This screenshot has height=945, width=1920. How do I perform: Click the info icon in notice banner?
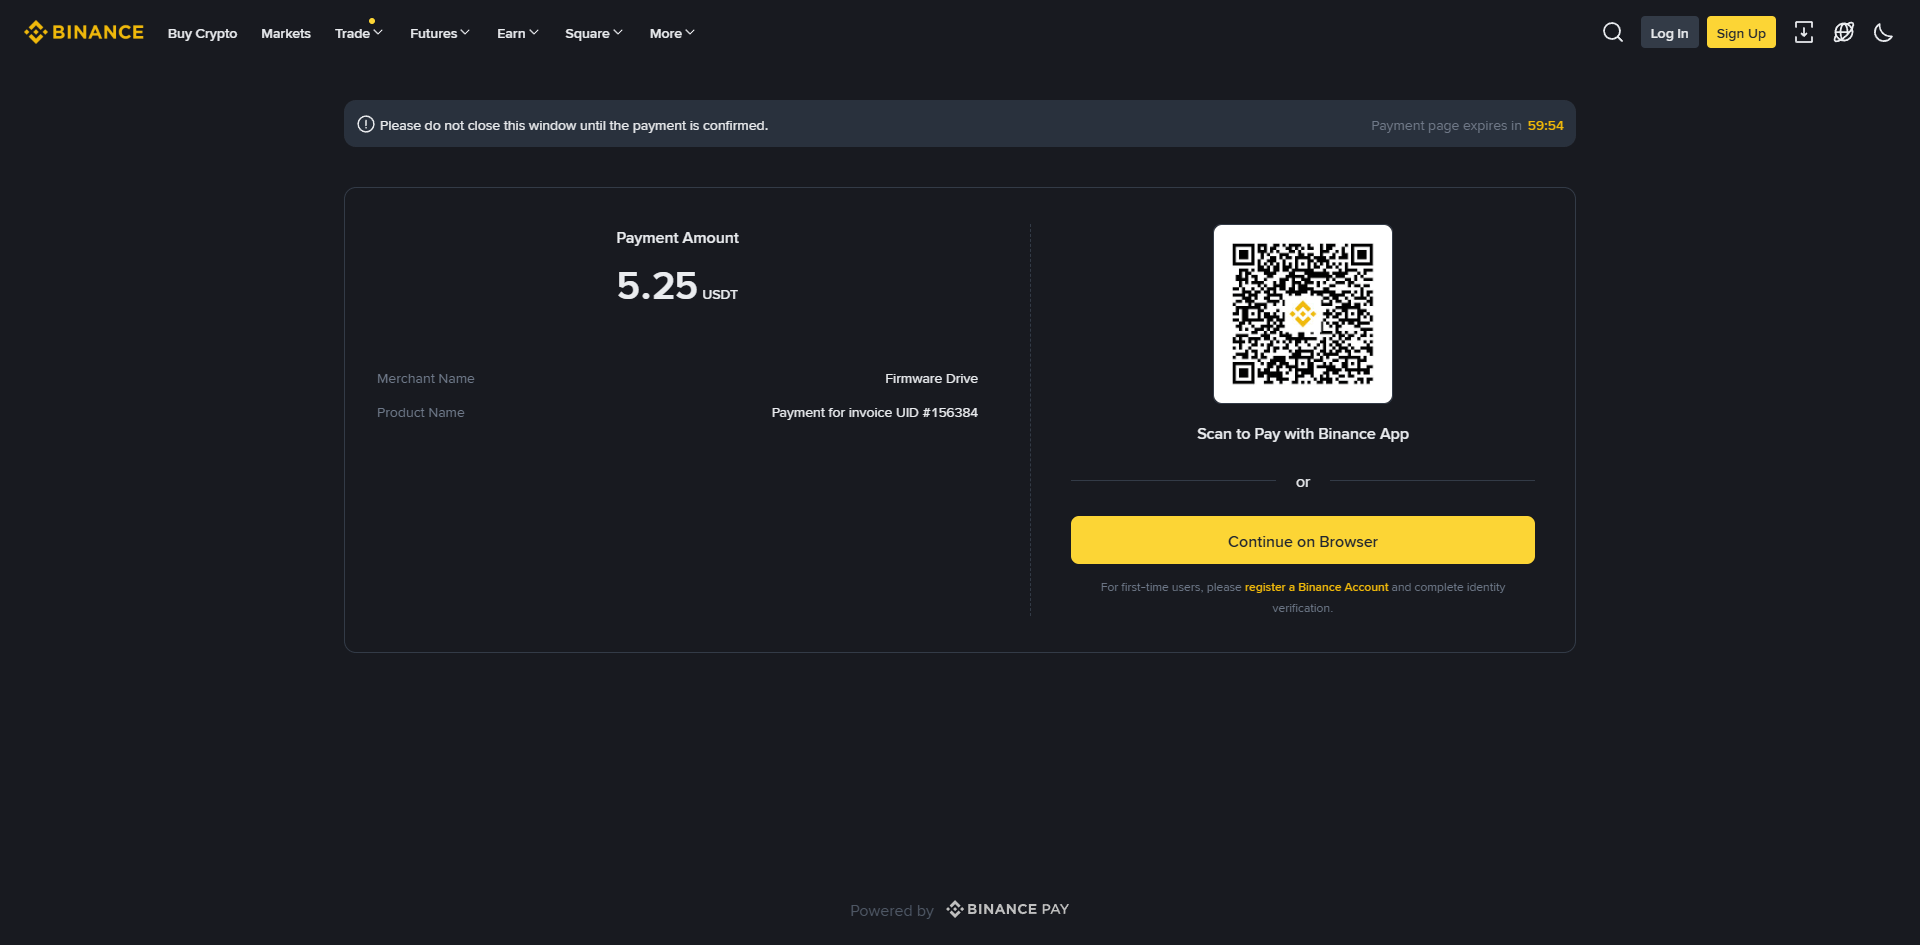click(x=366, y=125)
